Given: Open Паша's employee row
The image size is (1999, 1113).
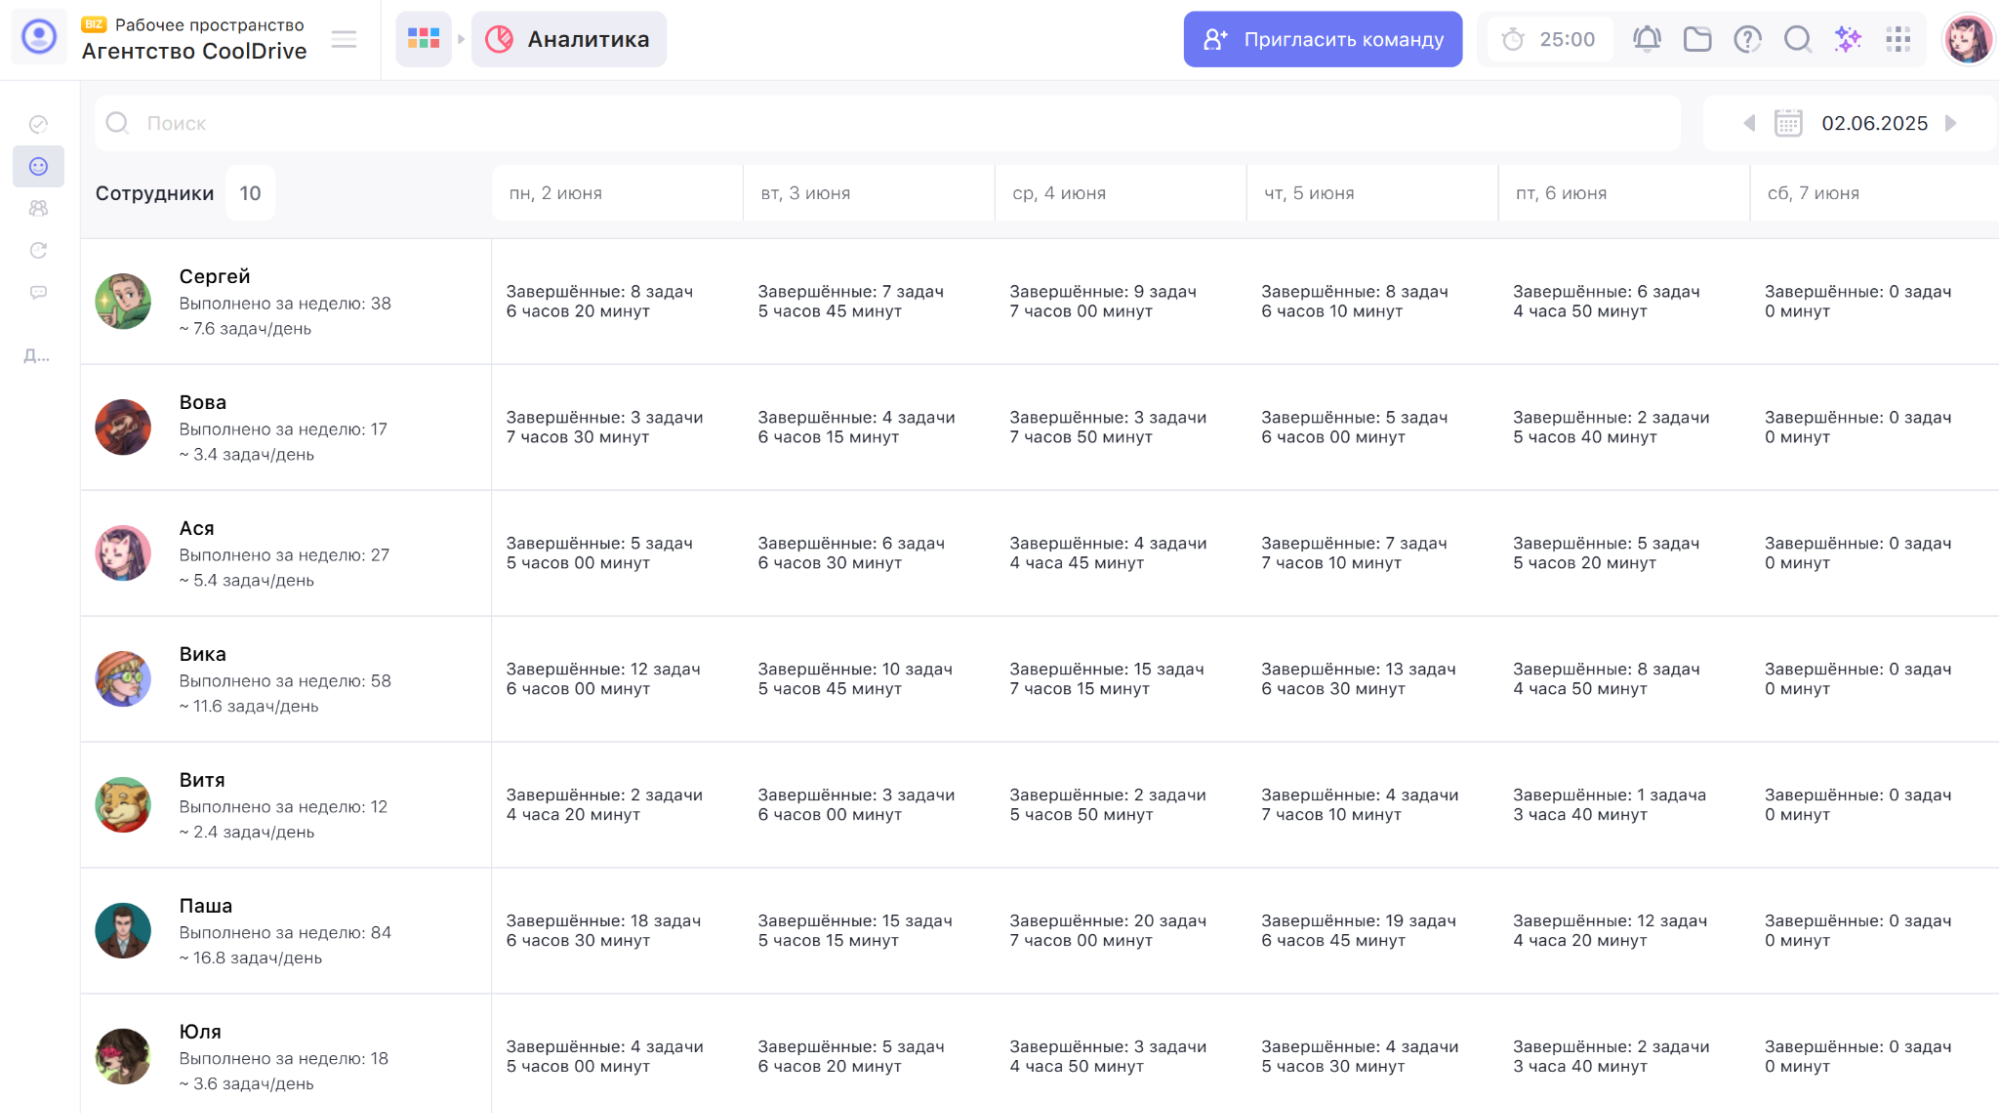Looking at the screenshot, I should tap(1039, 930).
